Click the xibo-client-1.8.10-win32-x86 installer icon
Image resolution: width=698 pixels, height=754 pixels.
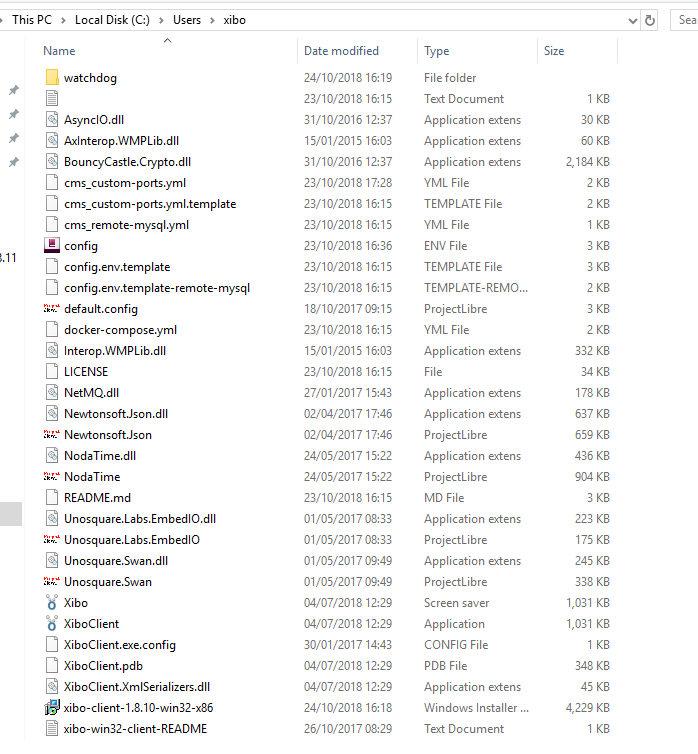click(x=52, y=707)
